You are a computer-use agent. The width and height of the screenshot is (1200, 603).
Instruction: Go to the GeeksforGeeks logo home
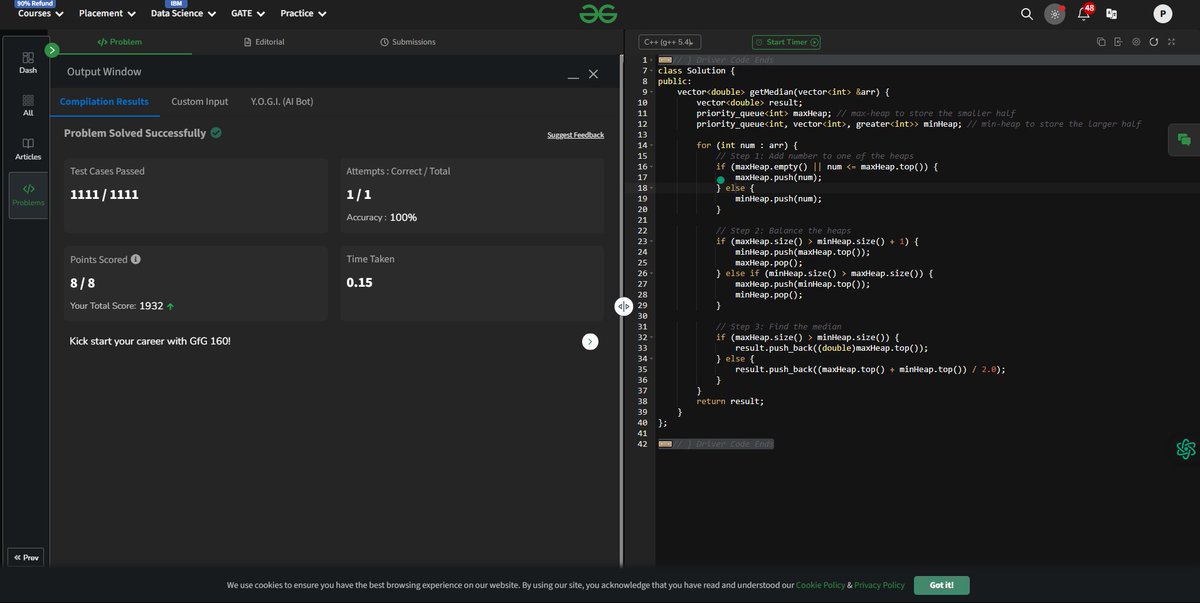[x=598, y=13]
